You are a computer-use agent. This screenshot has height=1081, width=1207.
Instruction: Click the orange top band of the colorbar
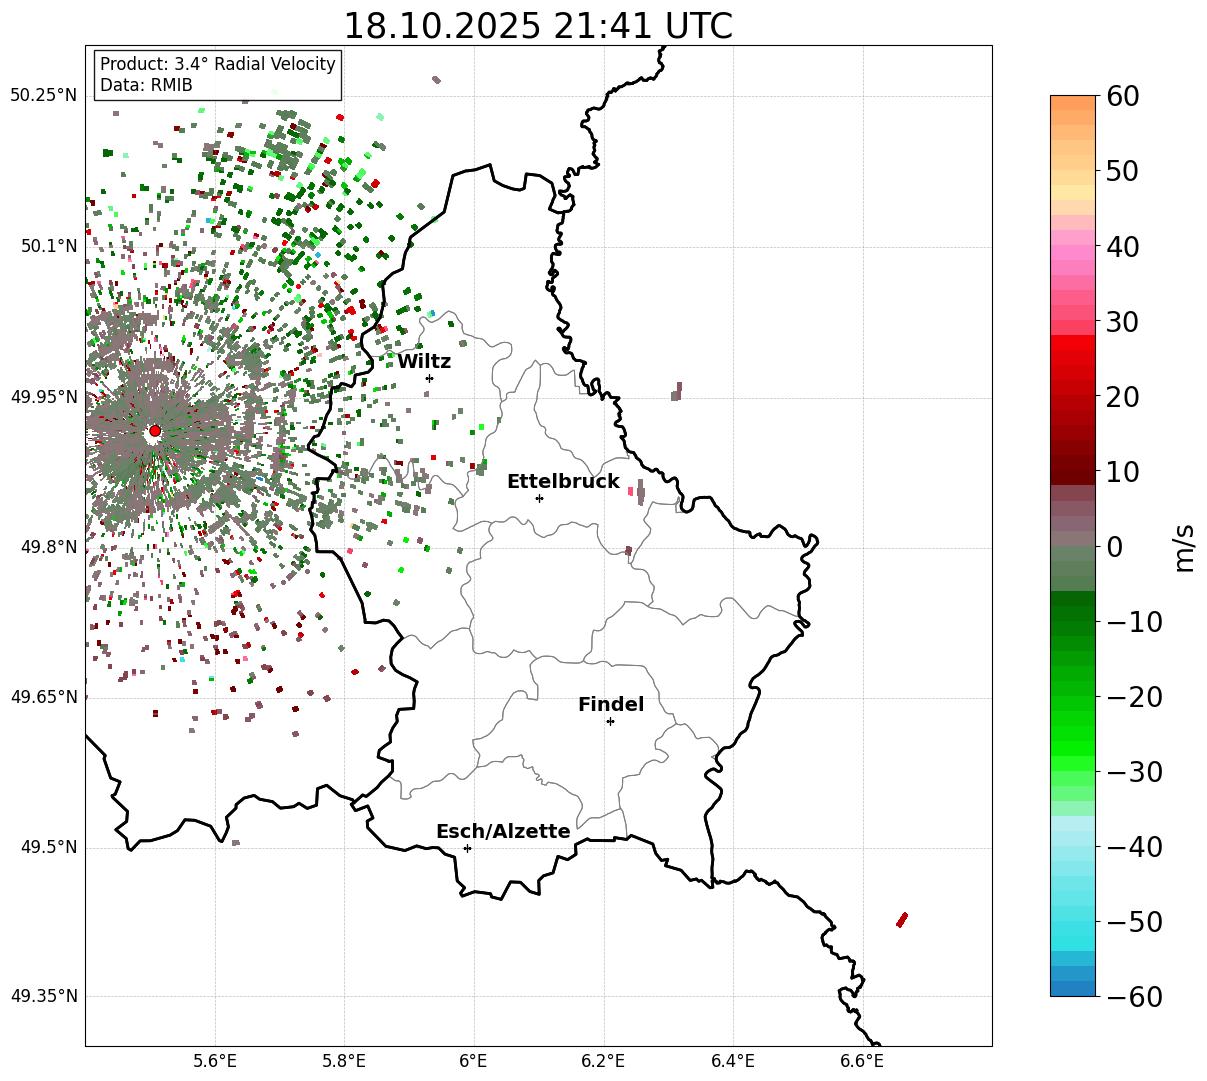(1073, 102)
